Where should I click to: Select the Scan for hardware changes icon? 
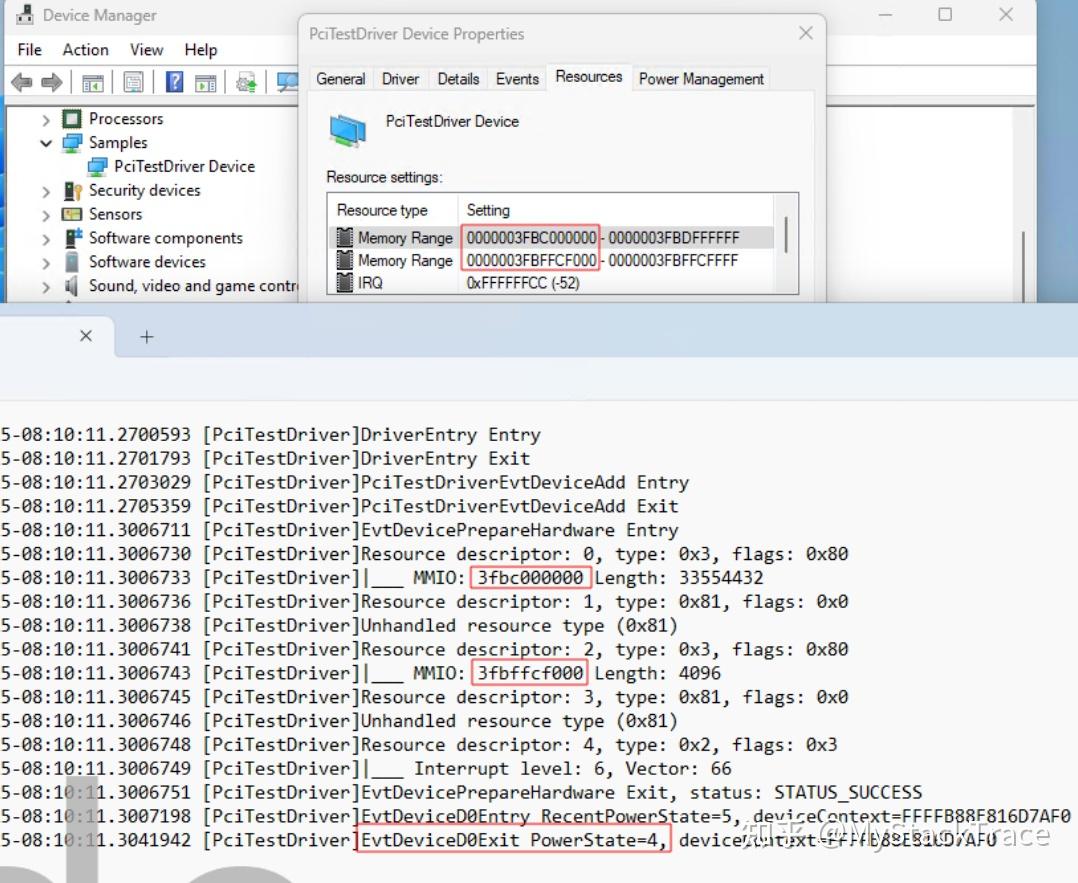pyautogui.click(x=286, y=82)
